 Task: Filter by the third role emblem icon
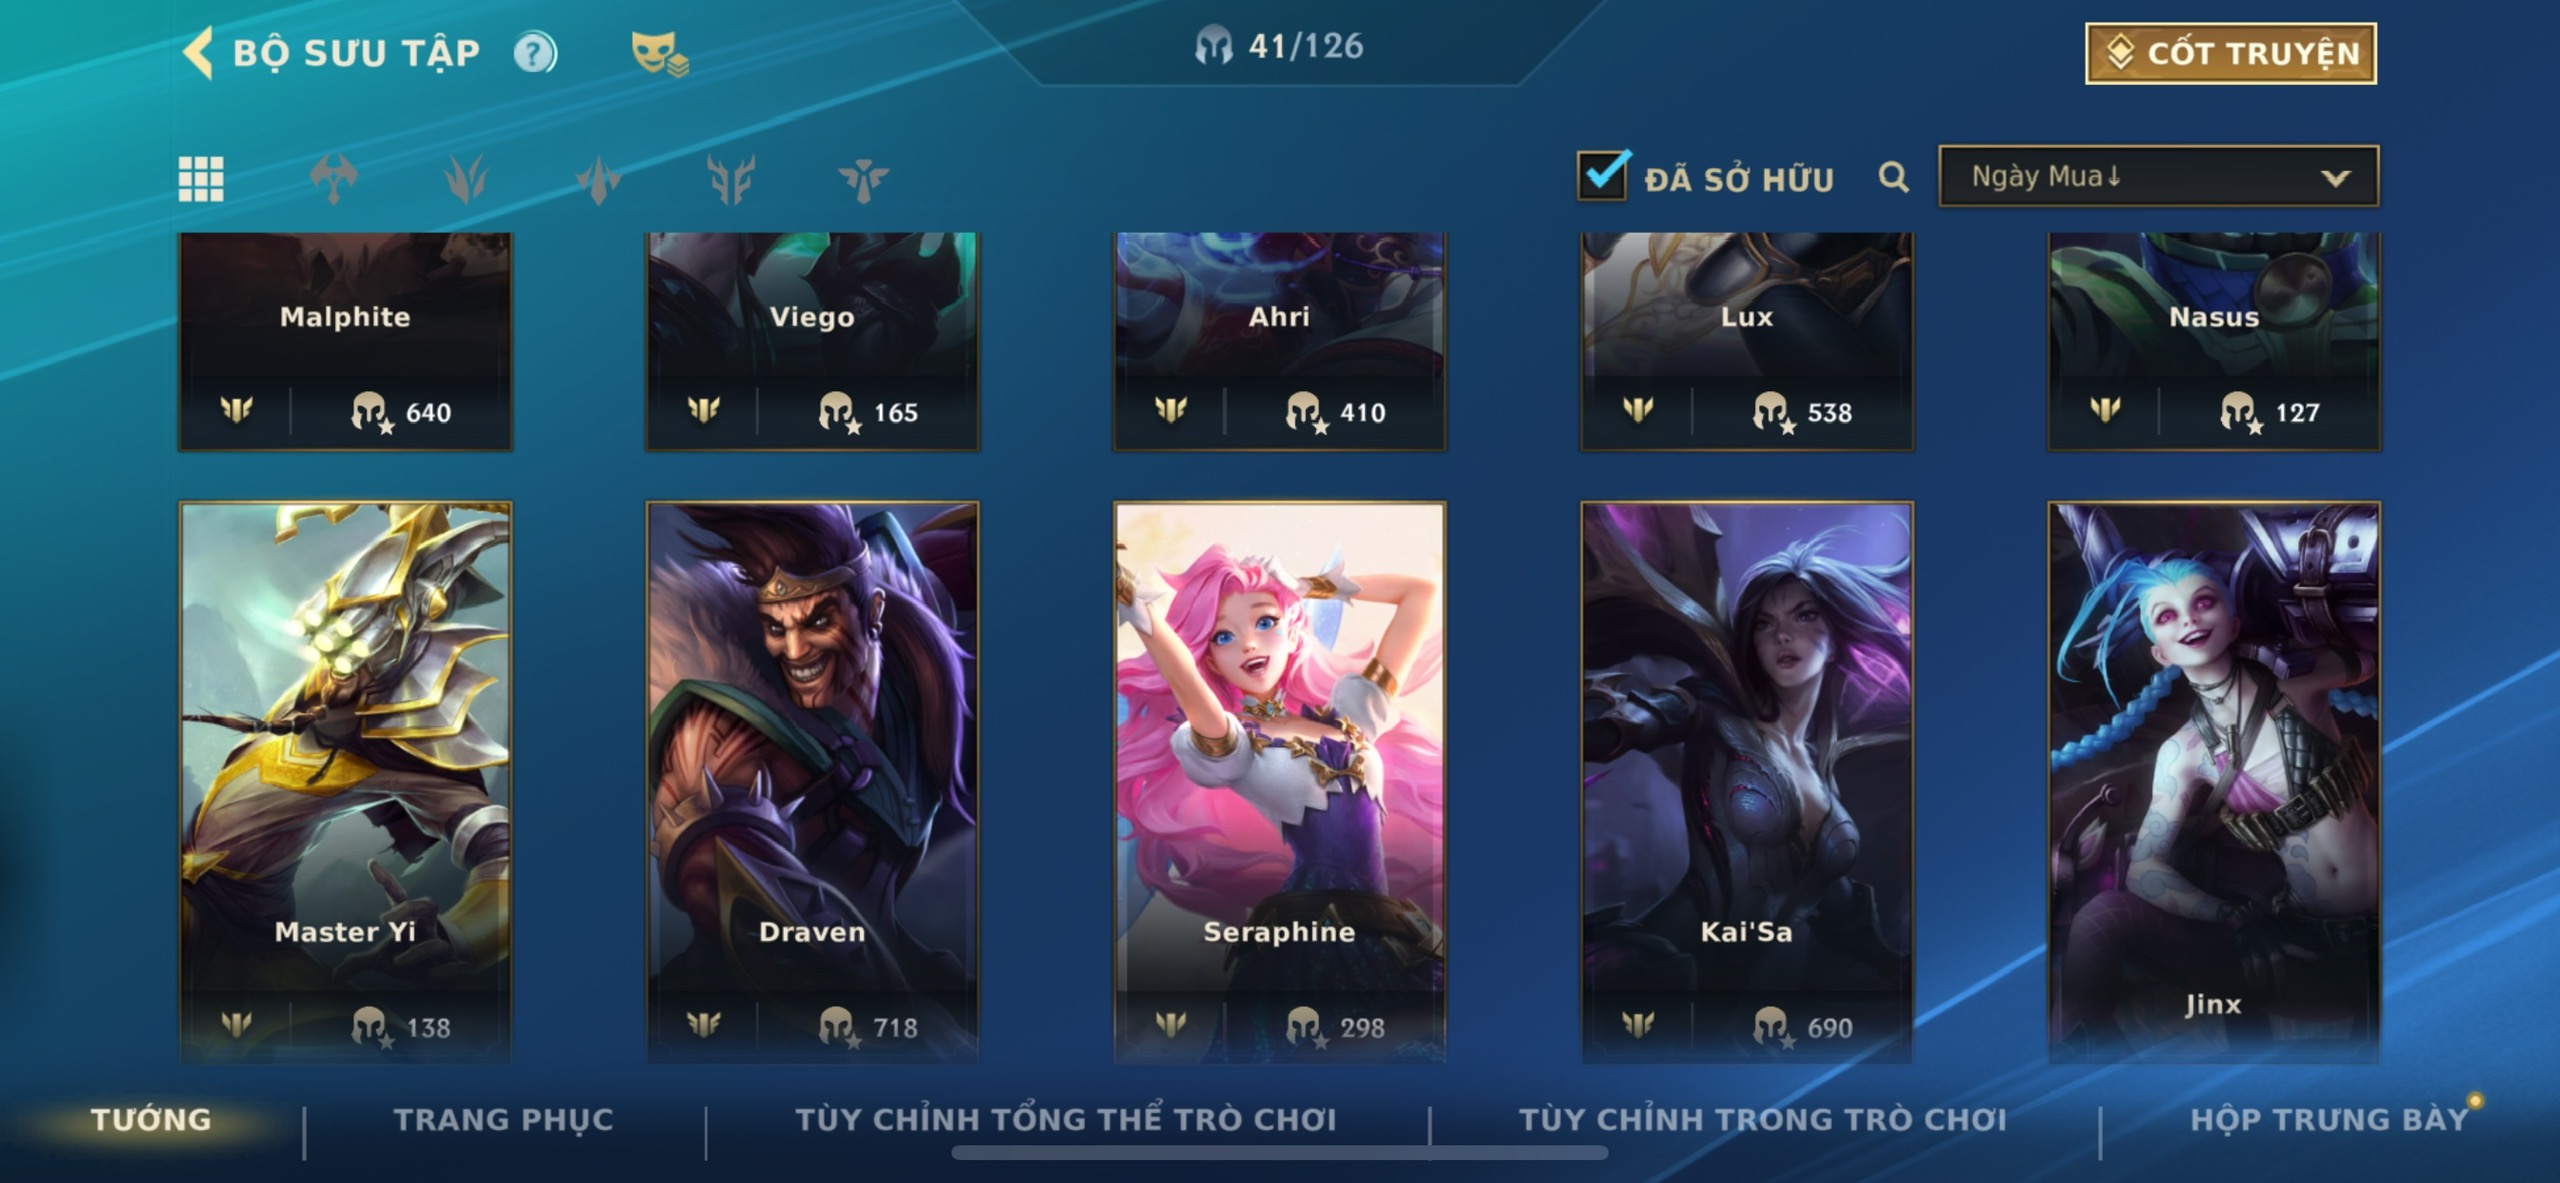click(598, 180)
